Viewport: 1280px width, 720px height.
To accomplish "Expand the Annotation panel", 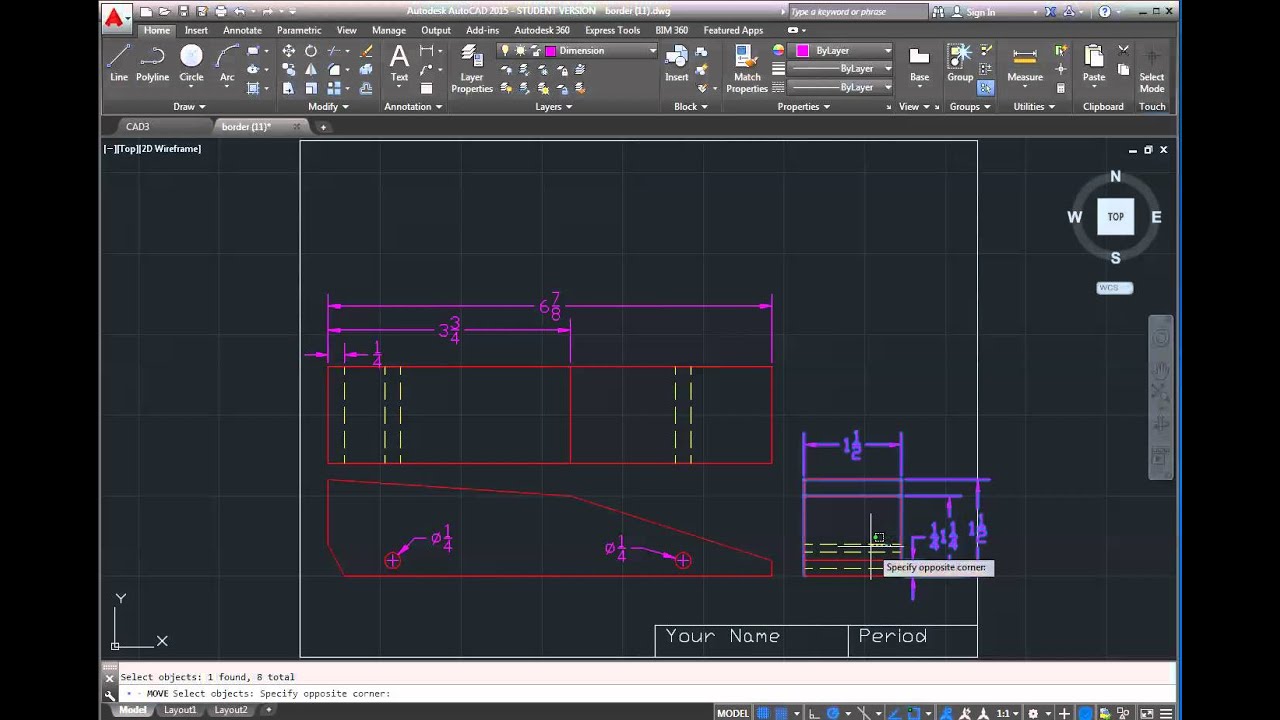I will [x=413, y=107].
